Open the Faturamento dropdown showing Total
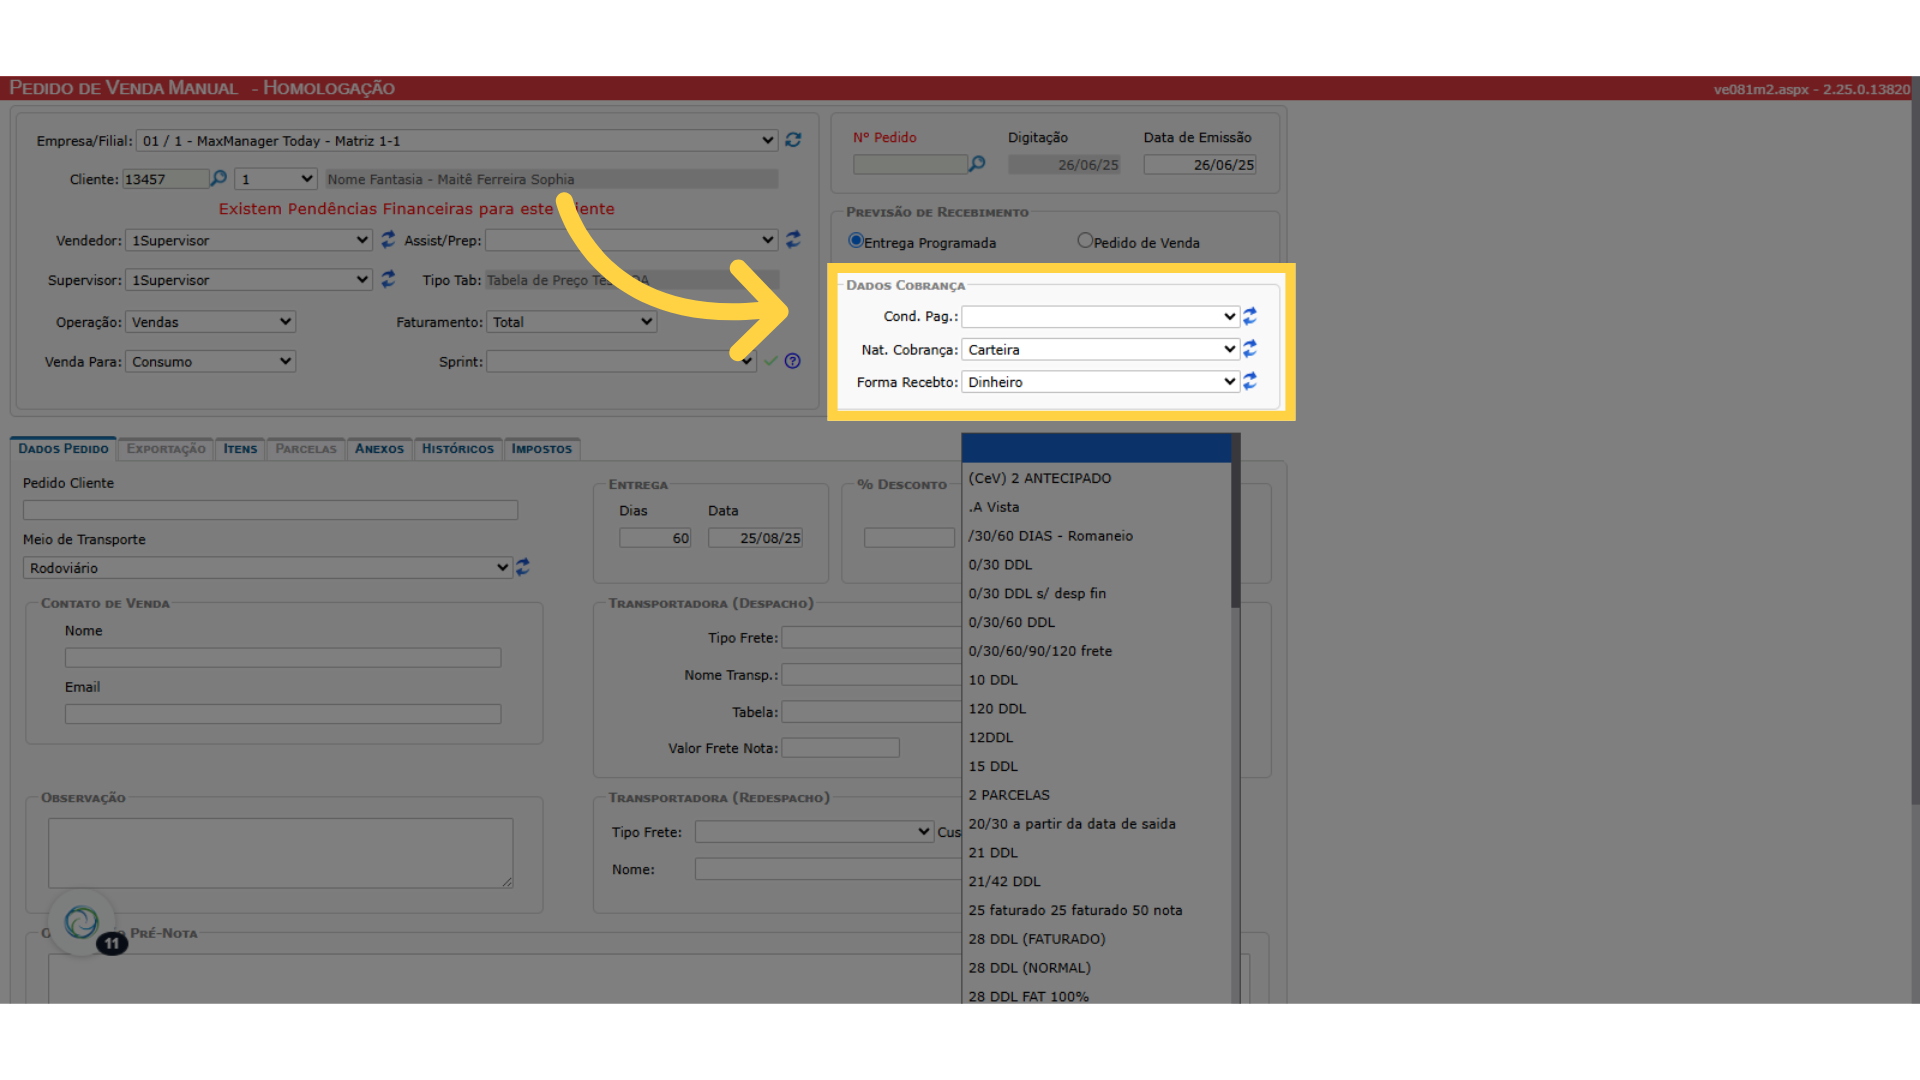The width and height of the screenshot is (1920, 1080). click(x=571, y=322)
